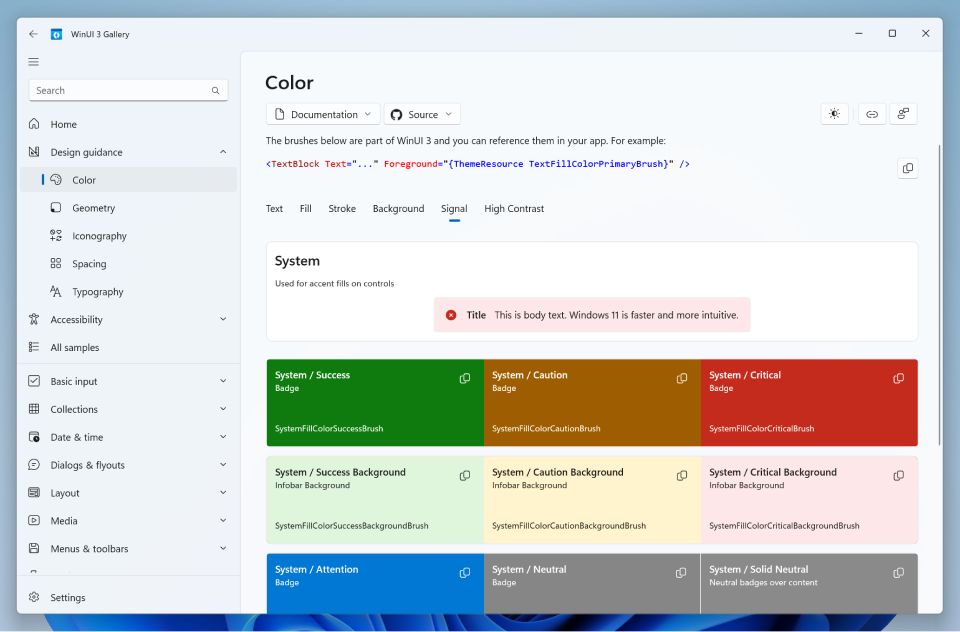This screenshot has width=960, height=632.
Task: Copy the SystemFillColorSuccessBrush badge color
Action: coord(464,378)
